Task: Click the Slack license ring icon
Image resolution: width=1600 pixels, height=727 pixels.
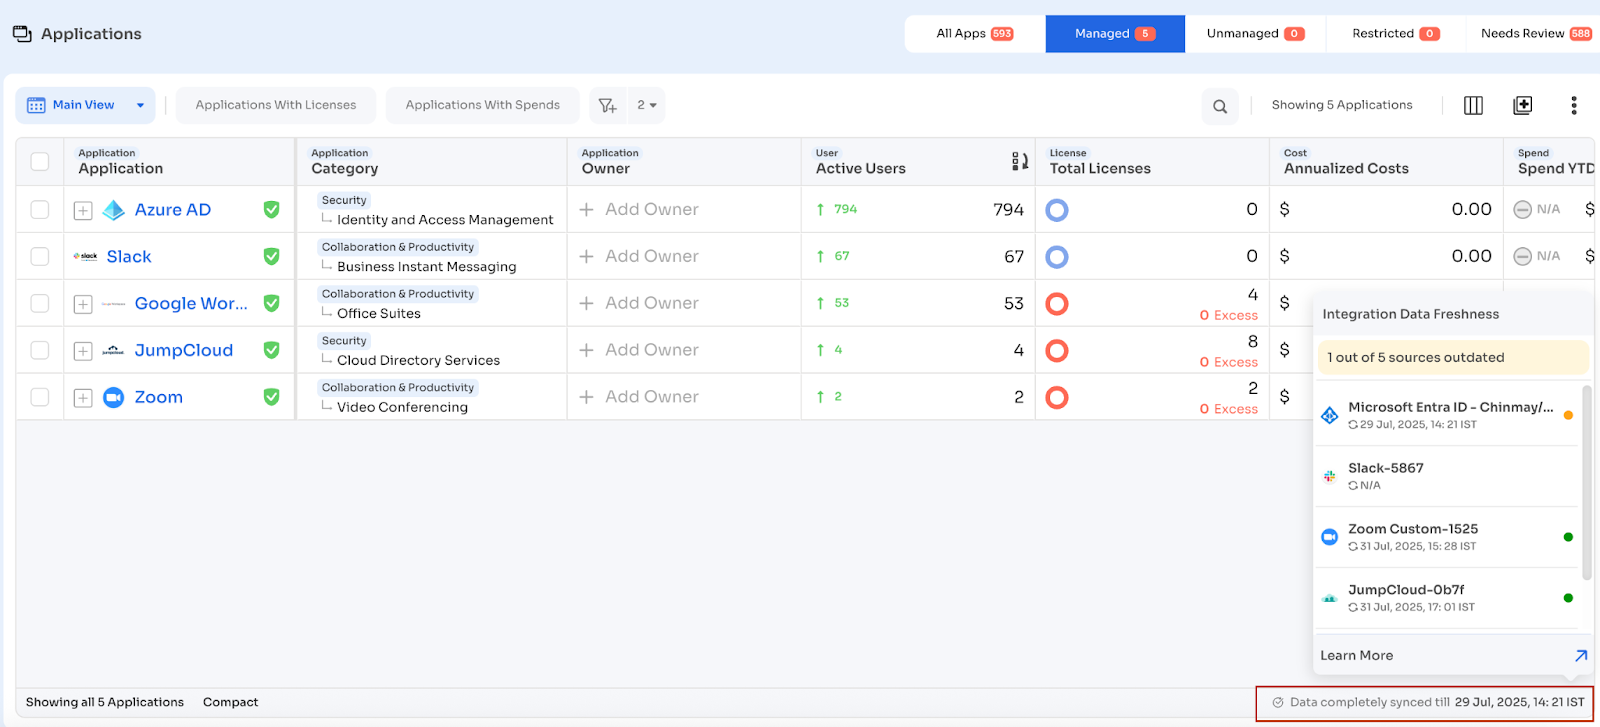Action: (x=1057, y=257)
